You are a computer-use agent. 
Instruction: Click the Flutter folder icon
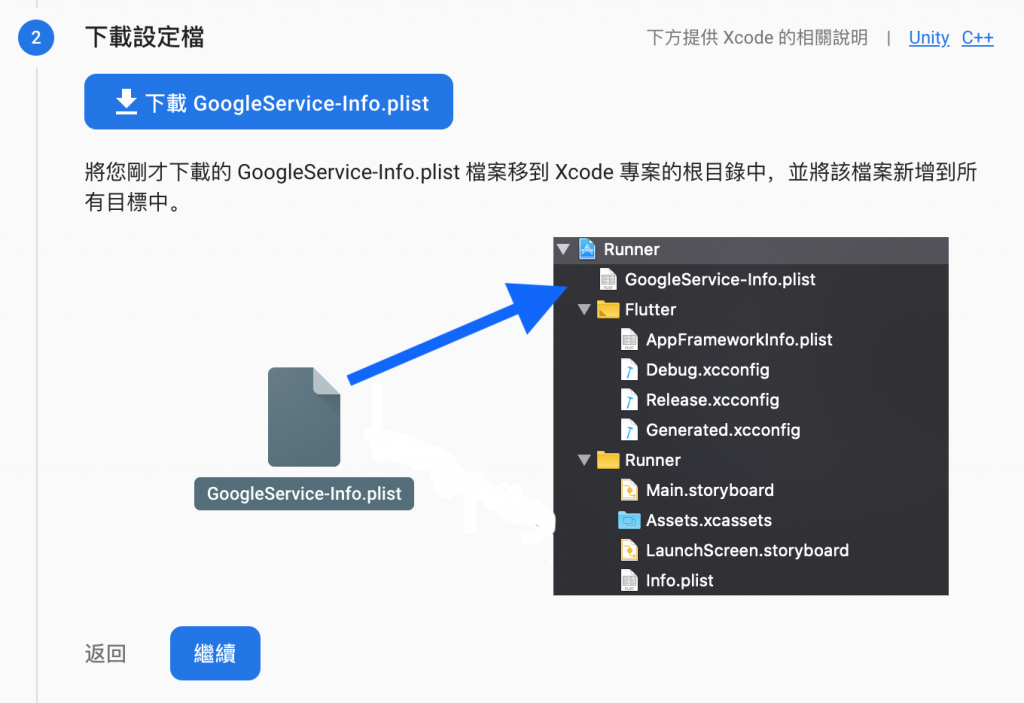608,309
